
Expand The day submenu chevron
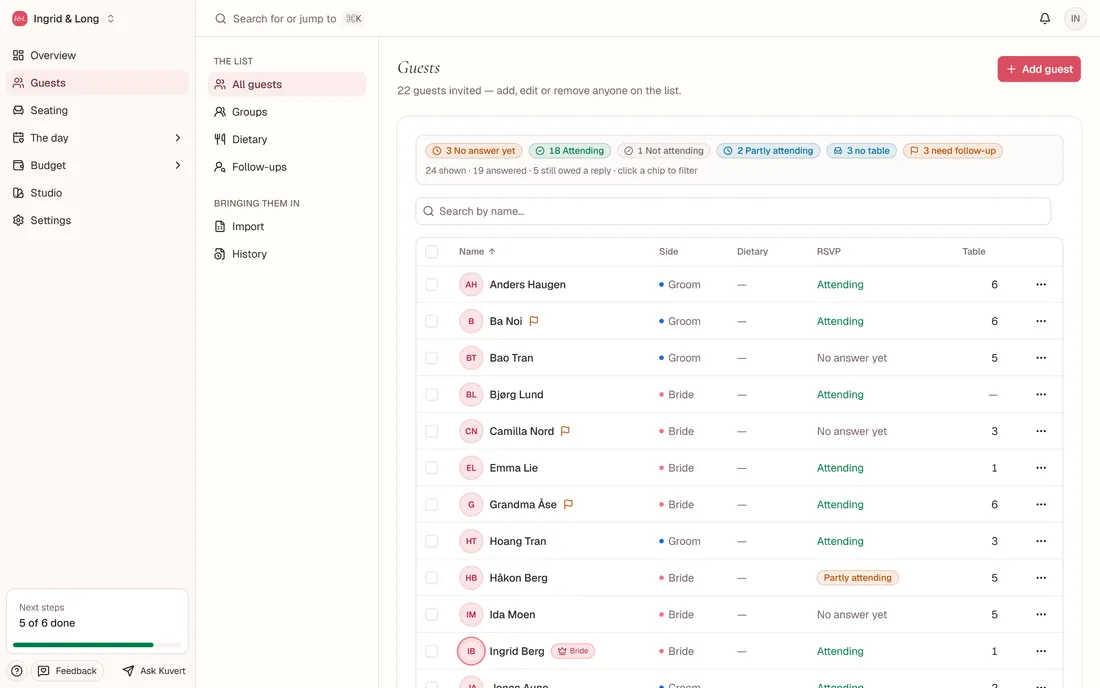(x=177, y=138)
